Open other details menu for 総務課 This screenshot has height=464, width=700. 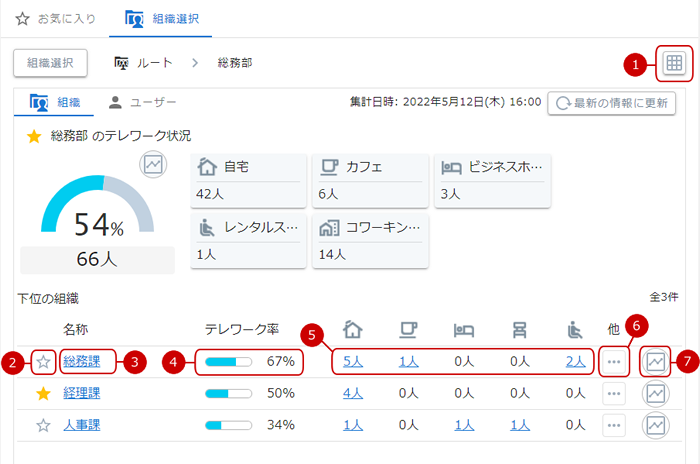click(614, 362)
